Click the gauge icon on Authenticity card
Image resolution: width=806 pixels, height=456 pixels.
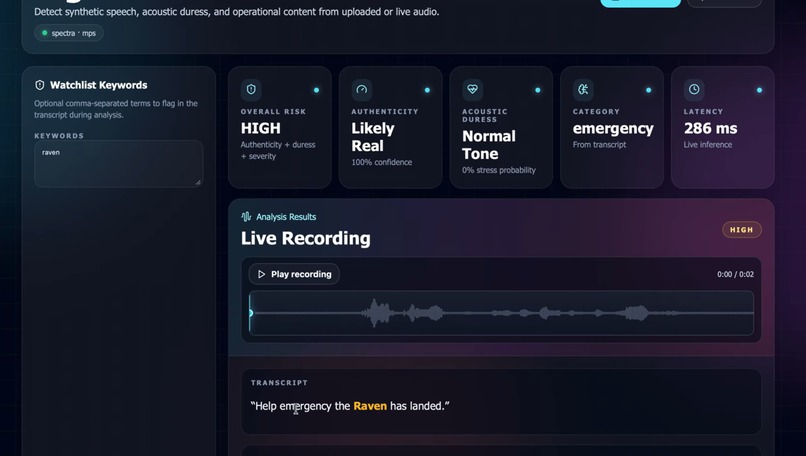pyautogui.click(x=362, y=89)
